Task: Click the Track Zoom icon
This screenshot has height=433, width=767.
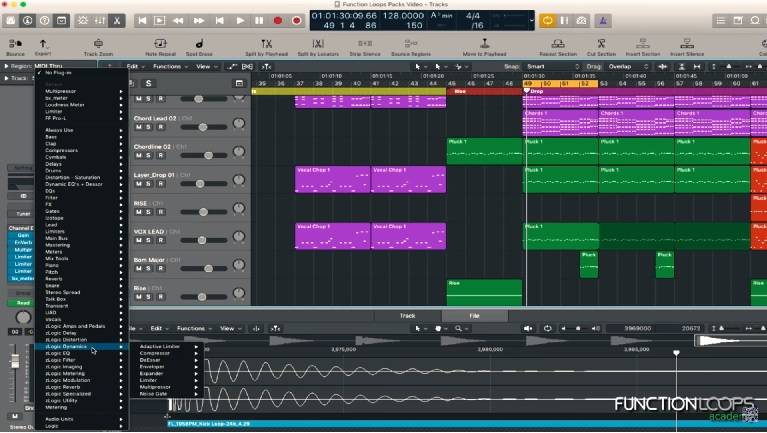Action: (x=98, y=44)
